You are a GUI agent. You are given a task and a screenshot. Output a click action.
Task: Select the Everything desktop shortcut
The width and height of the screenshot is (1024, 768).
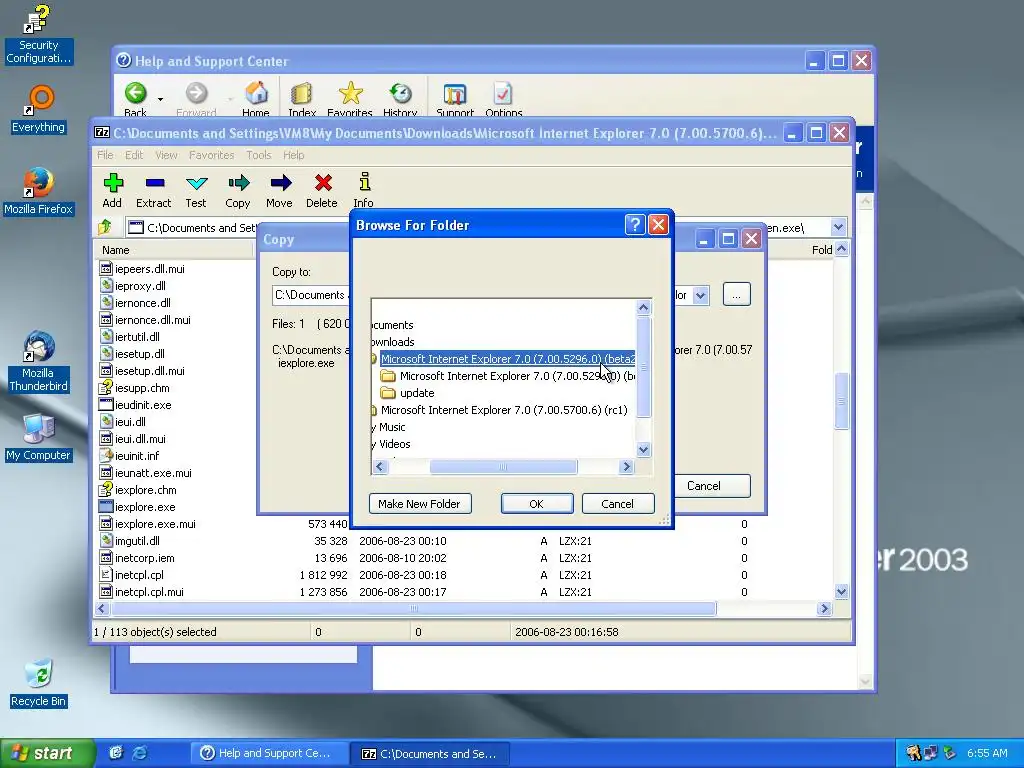click(x=38, y=109)
